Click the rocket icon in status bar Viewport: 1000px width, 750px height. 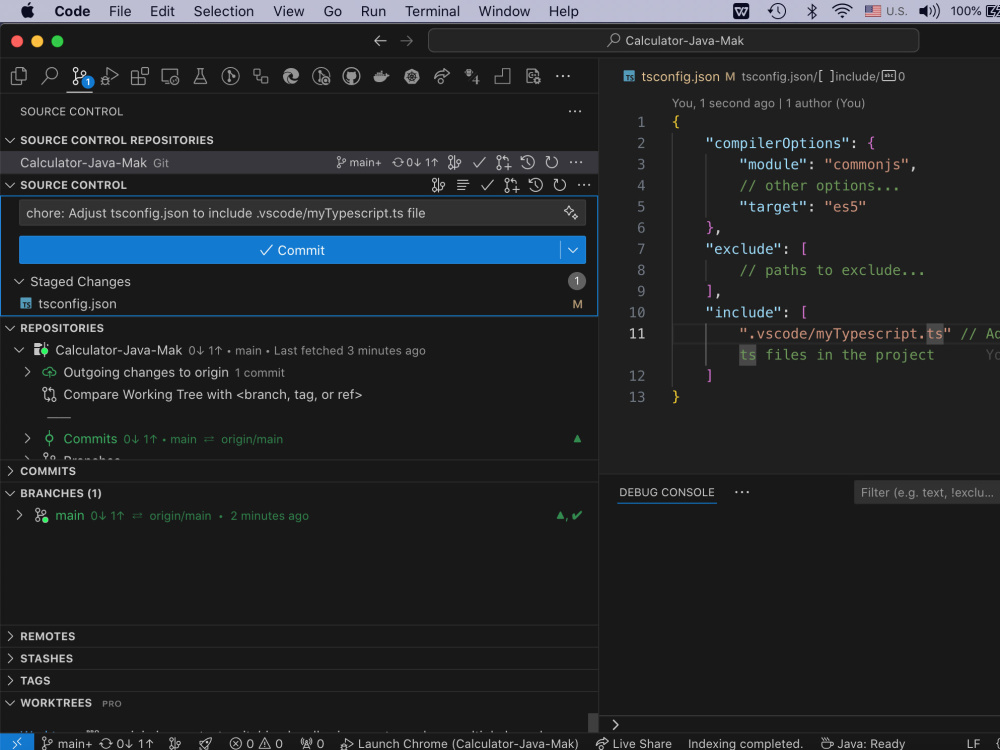(x=205, y=743)
